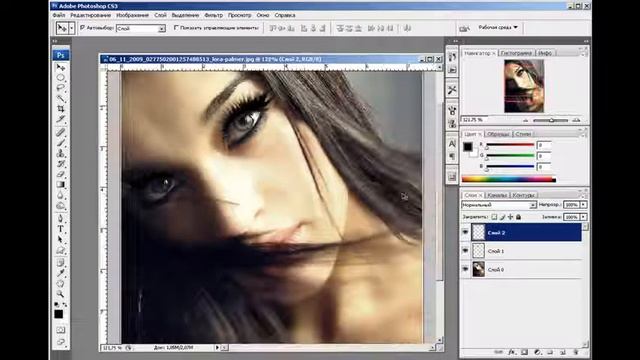Select the Path Selection tool
Viewport: 640px width, 360px height.
[x=60, y=240]
